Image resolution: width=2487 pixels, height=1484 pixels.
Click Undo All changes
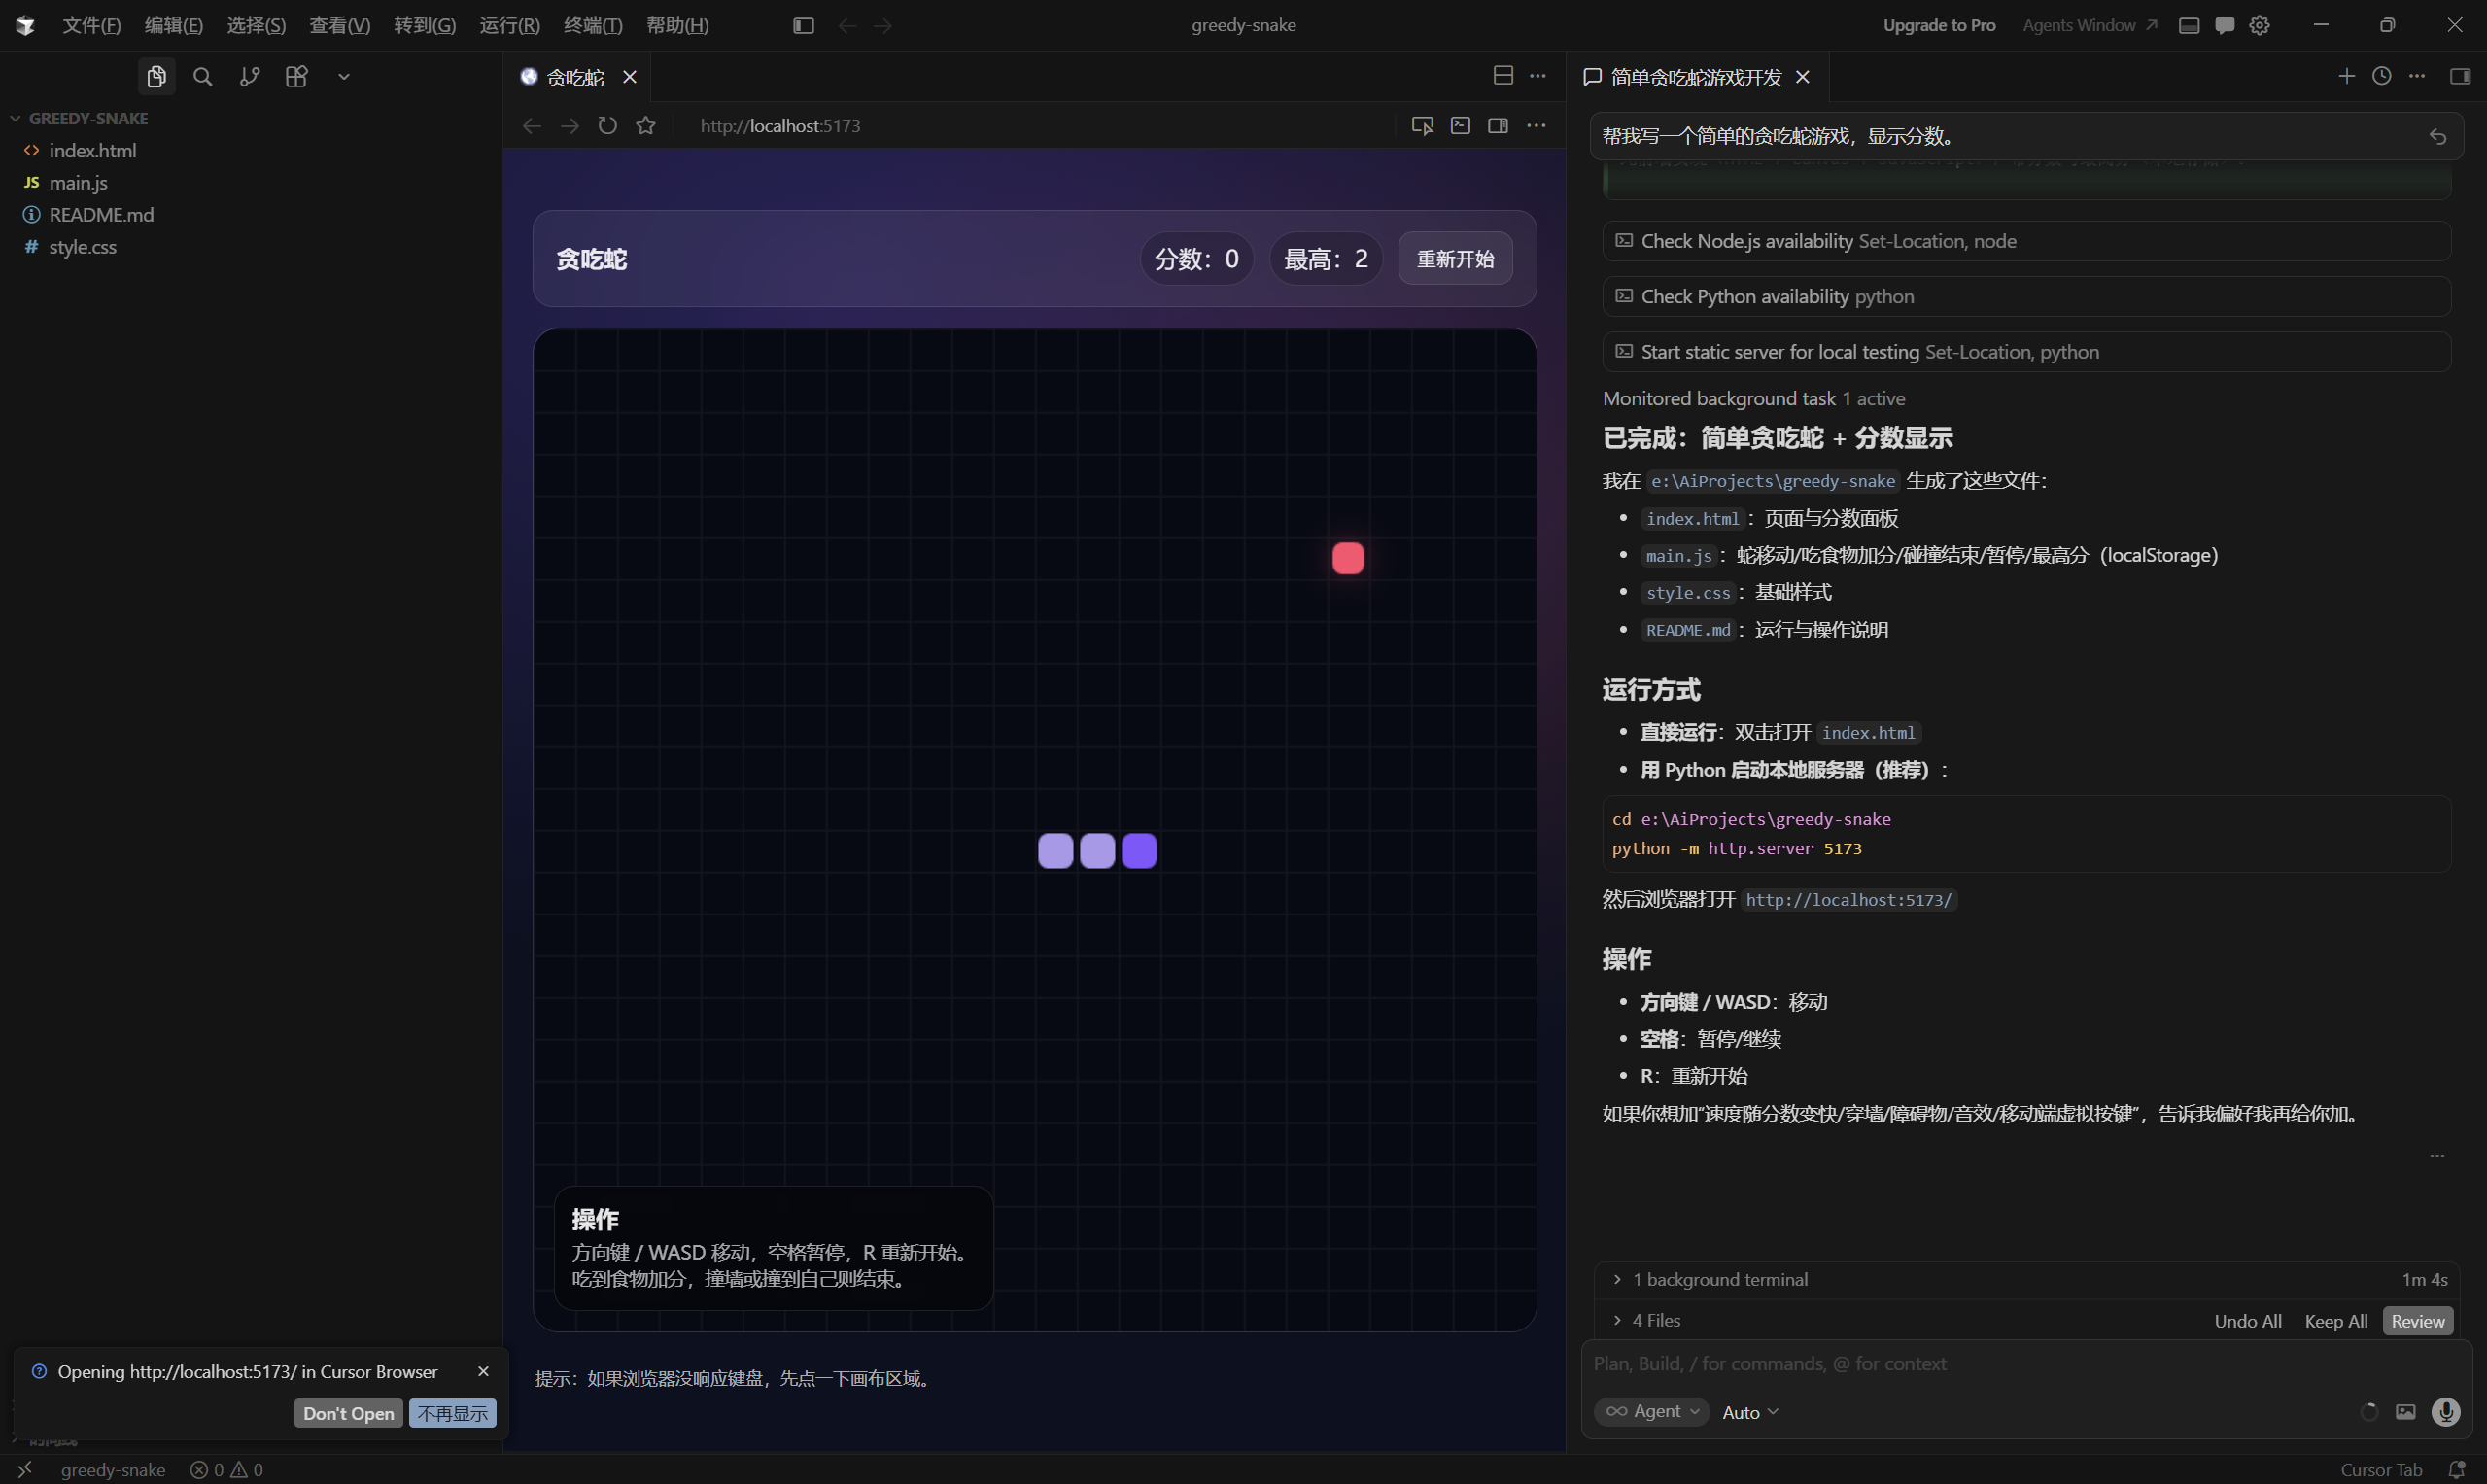click(x=2248, y=1321)
